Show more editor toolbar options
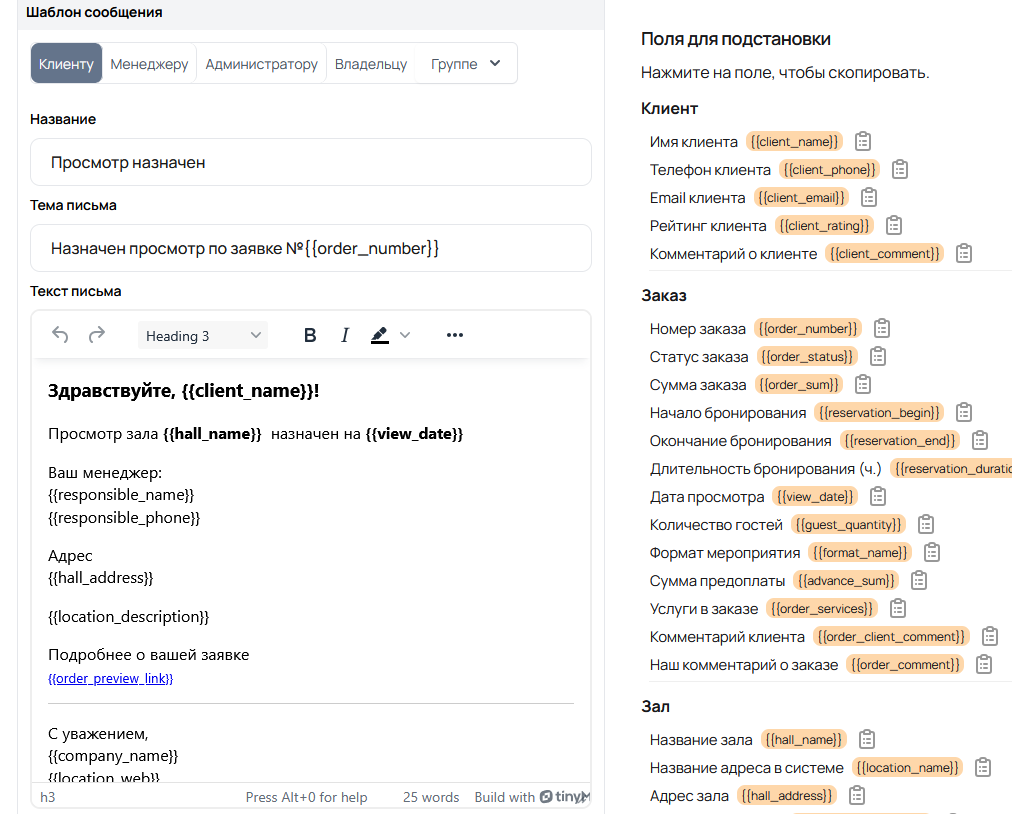The image size is (1012, 814). point(454,335)
